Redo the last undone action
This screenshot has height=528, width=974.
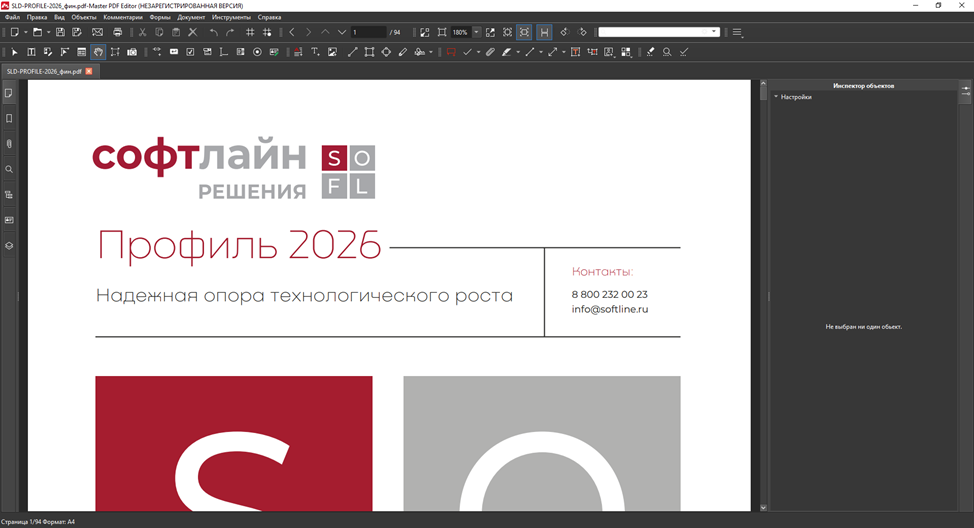coord(230,32)
